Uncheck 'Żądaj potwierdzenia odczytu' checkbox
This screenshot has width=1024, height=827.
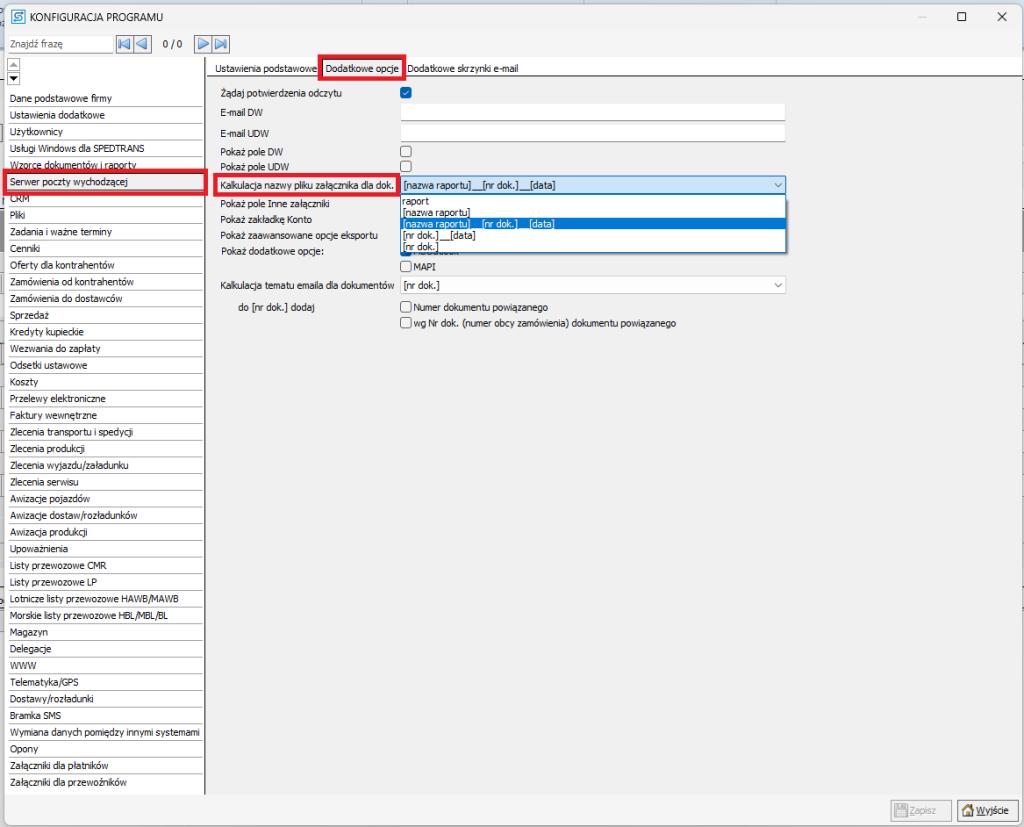406,93
